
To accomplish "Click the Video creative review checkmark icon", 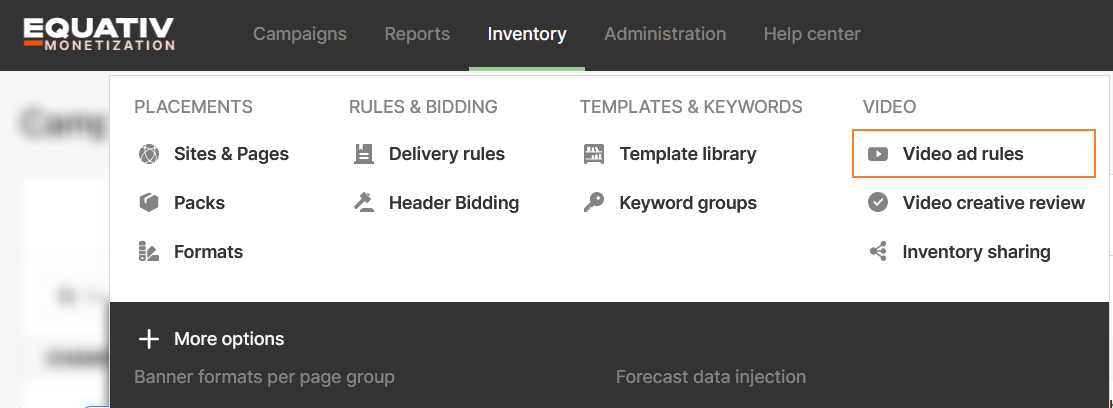I will 878,203.
